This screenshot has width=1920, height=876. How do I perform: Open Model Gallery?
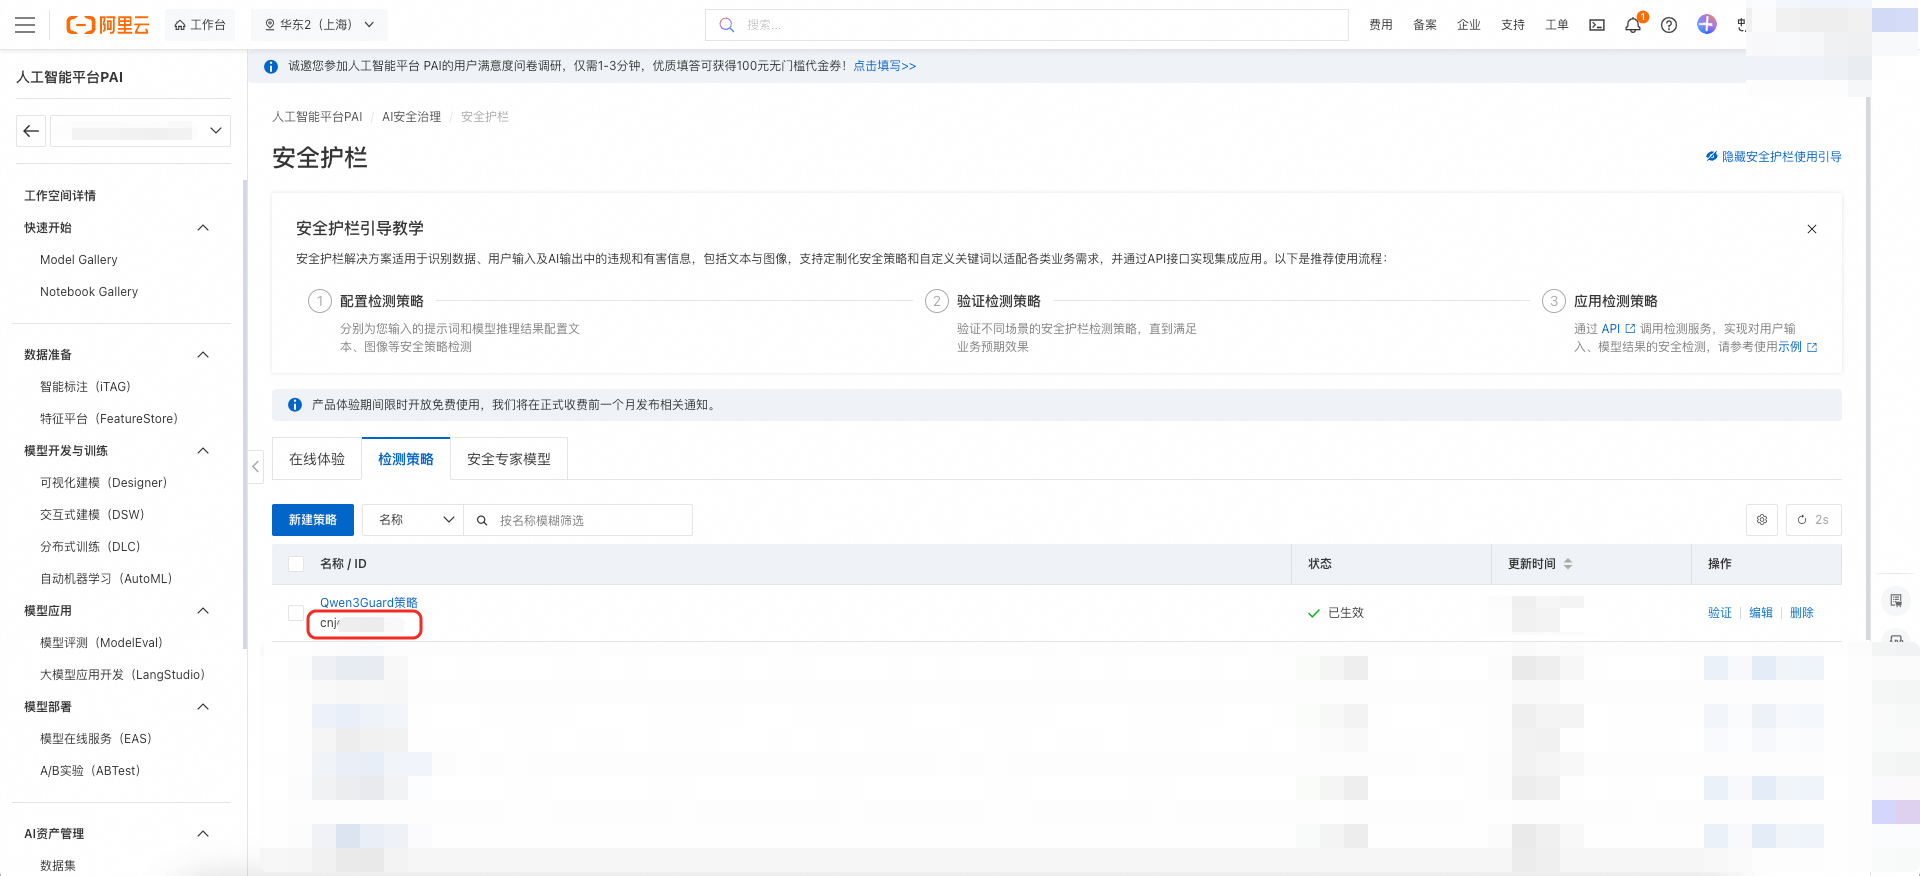[x=79, y=260]
